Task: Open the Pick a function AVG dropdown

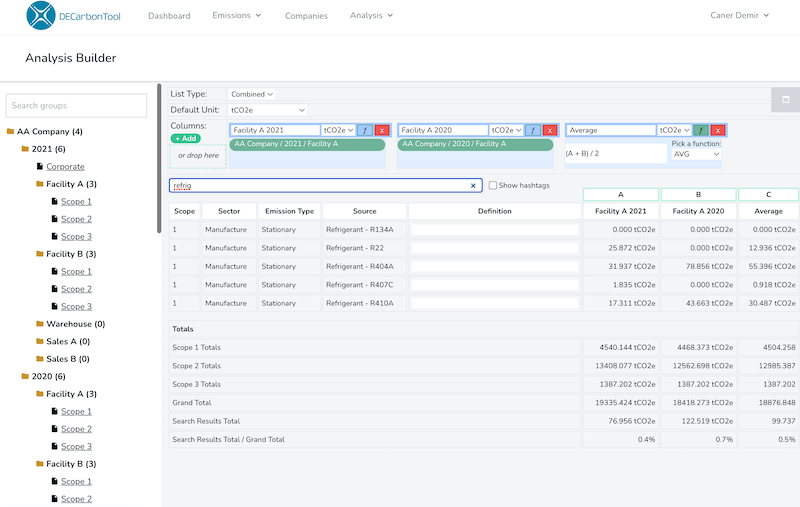Action: click(696, 154)
